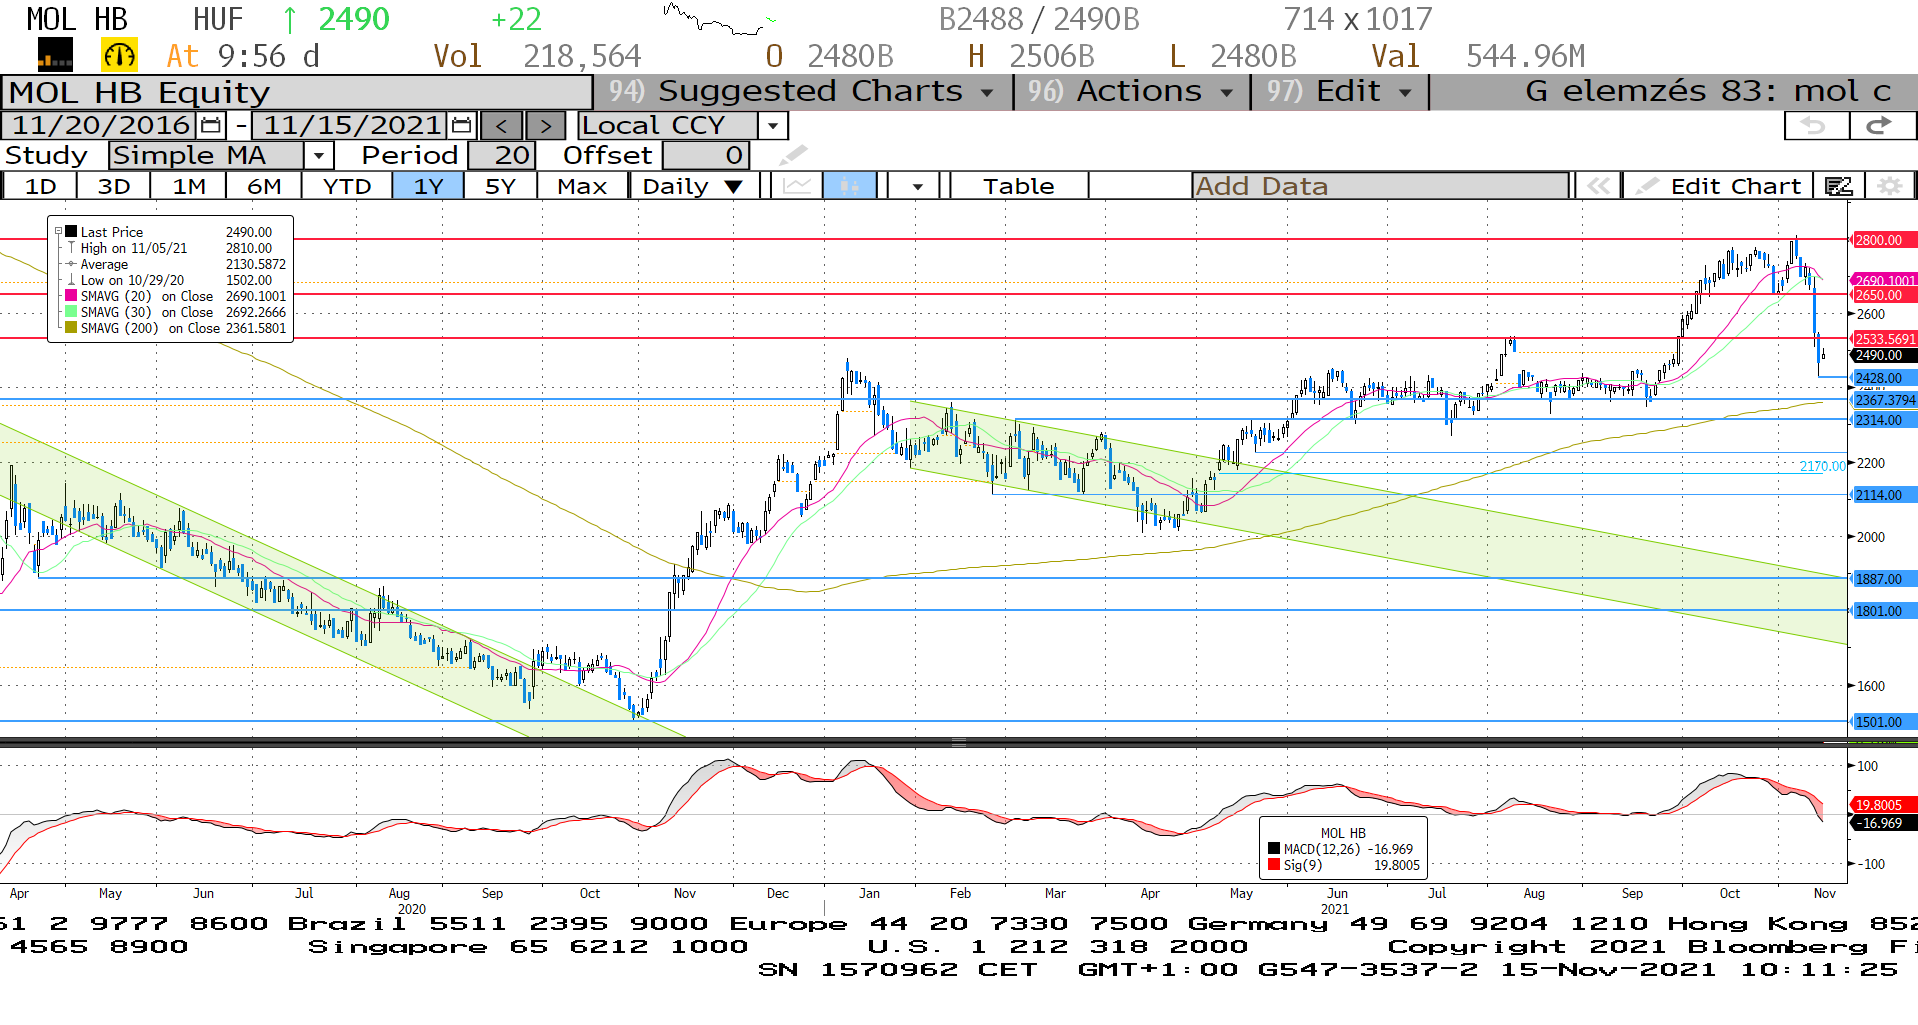Click the Add Data input field
The image size is (1918, 1025).
[1380, 186]
